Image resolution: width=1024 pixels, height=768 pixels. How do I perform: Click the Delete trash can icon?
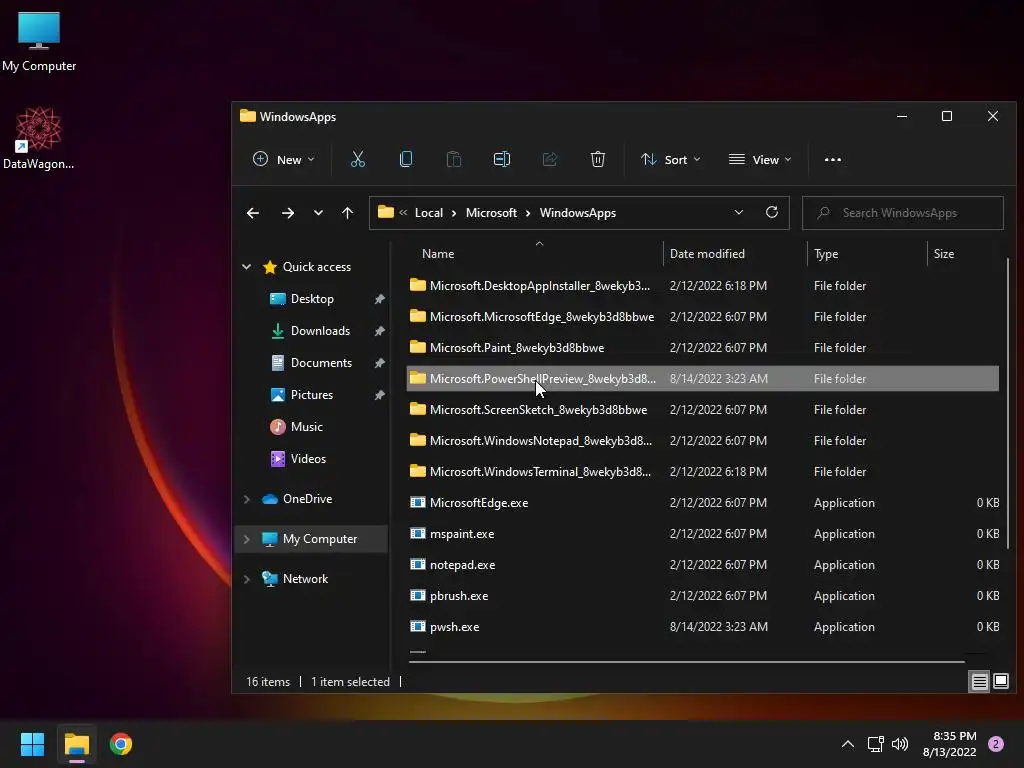[598, 159]
